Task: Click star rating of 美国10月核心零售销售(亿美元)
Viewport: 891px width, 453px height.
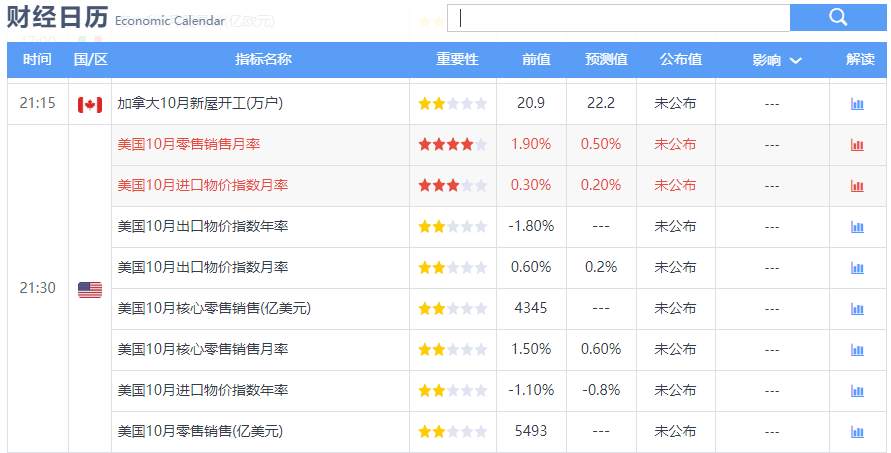Action: (x=453, y=309)
